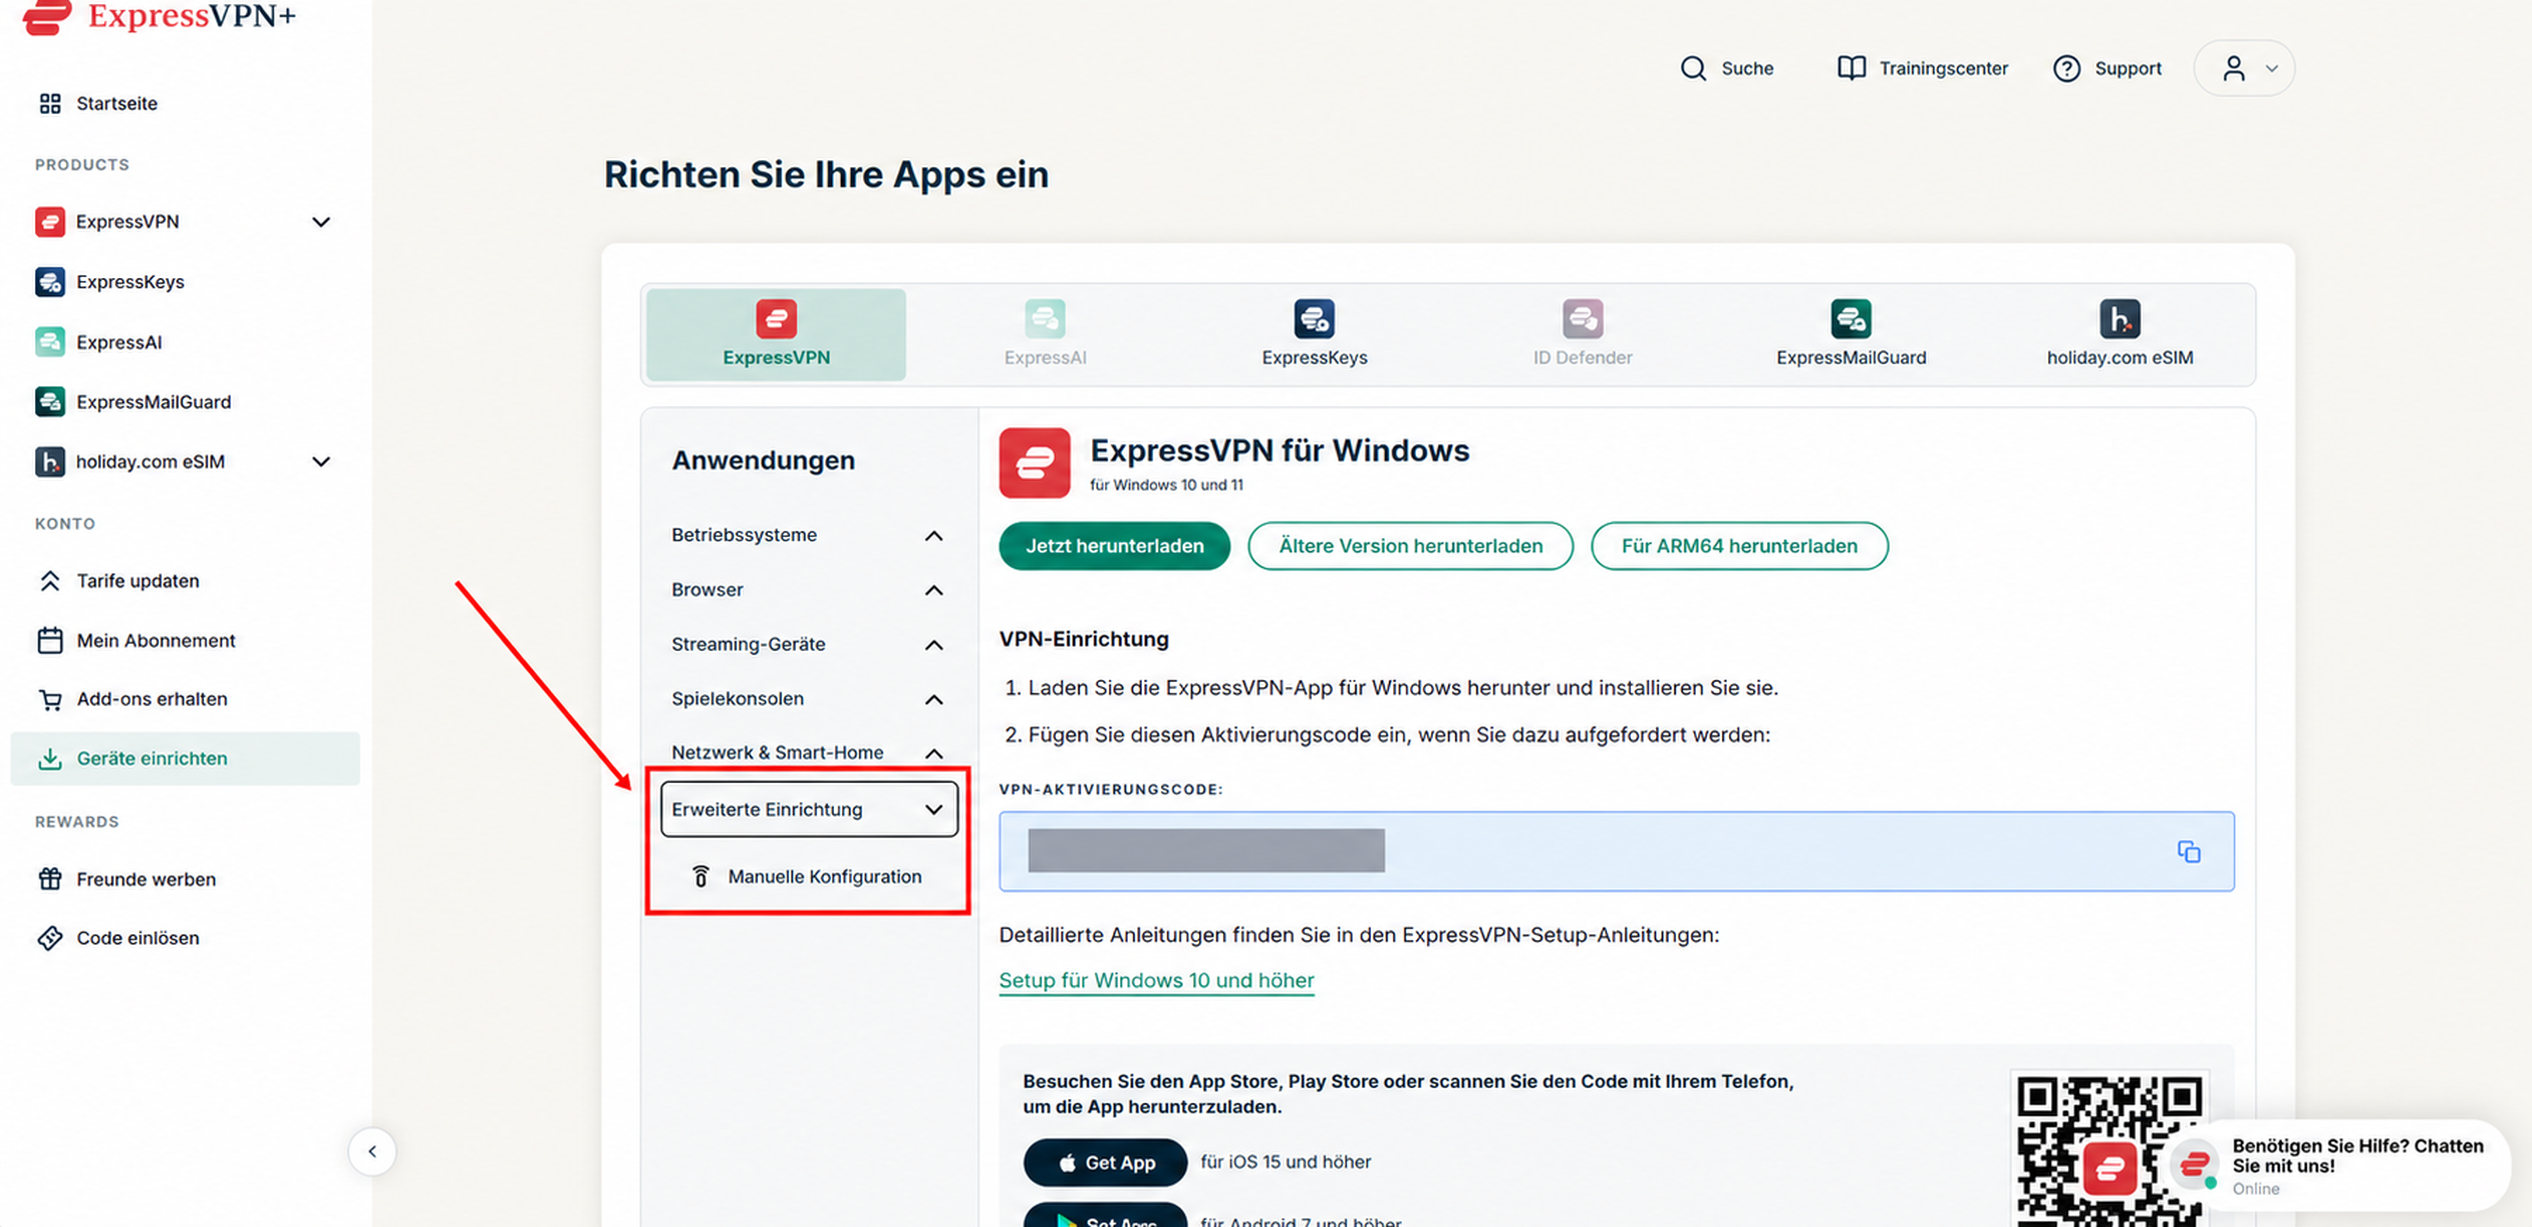Viewport: 2532px width, 1227px height.
Task: Open ExpressMailGuard in the sidebar
Action: (x=153, y=401)
